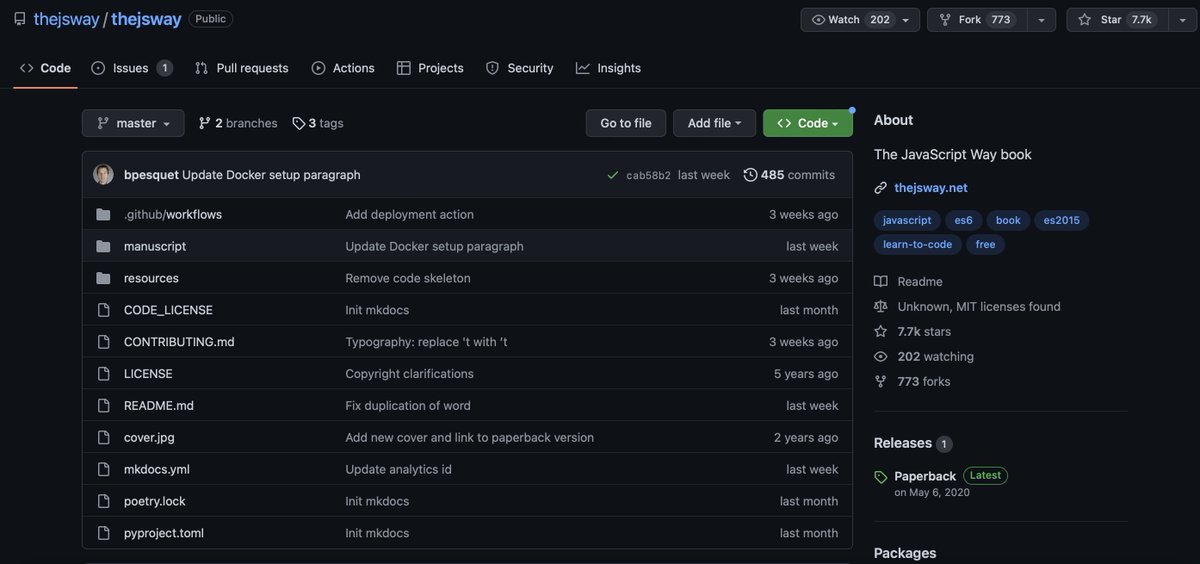Click 'Update Docker setup paragraph' in header row
1200x564 pixels.
tap(271, 175)
